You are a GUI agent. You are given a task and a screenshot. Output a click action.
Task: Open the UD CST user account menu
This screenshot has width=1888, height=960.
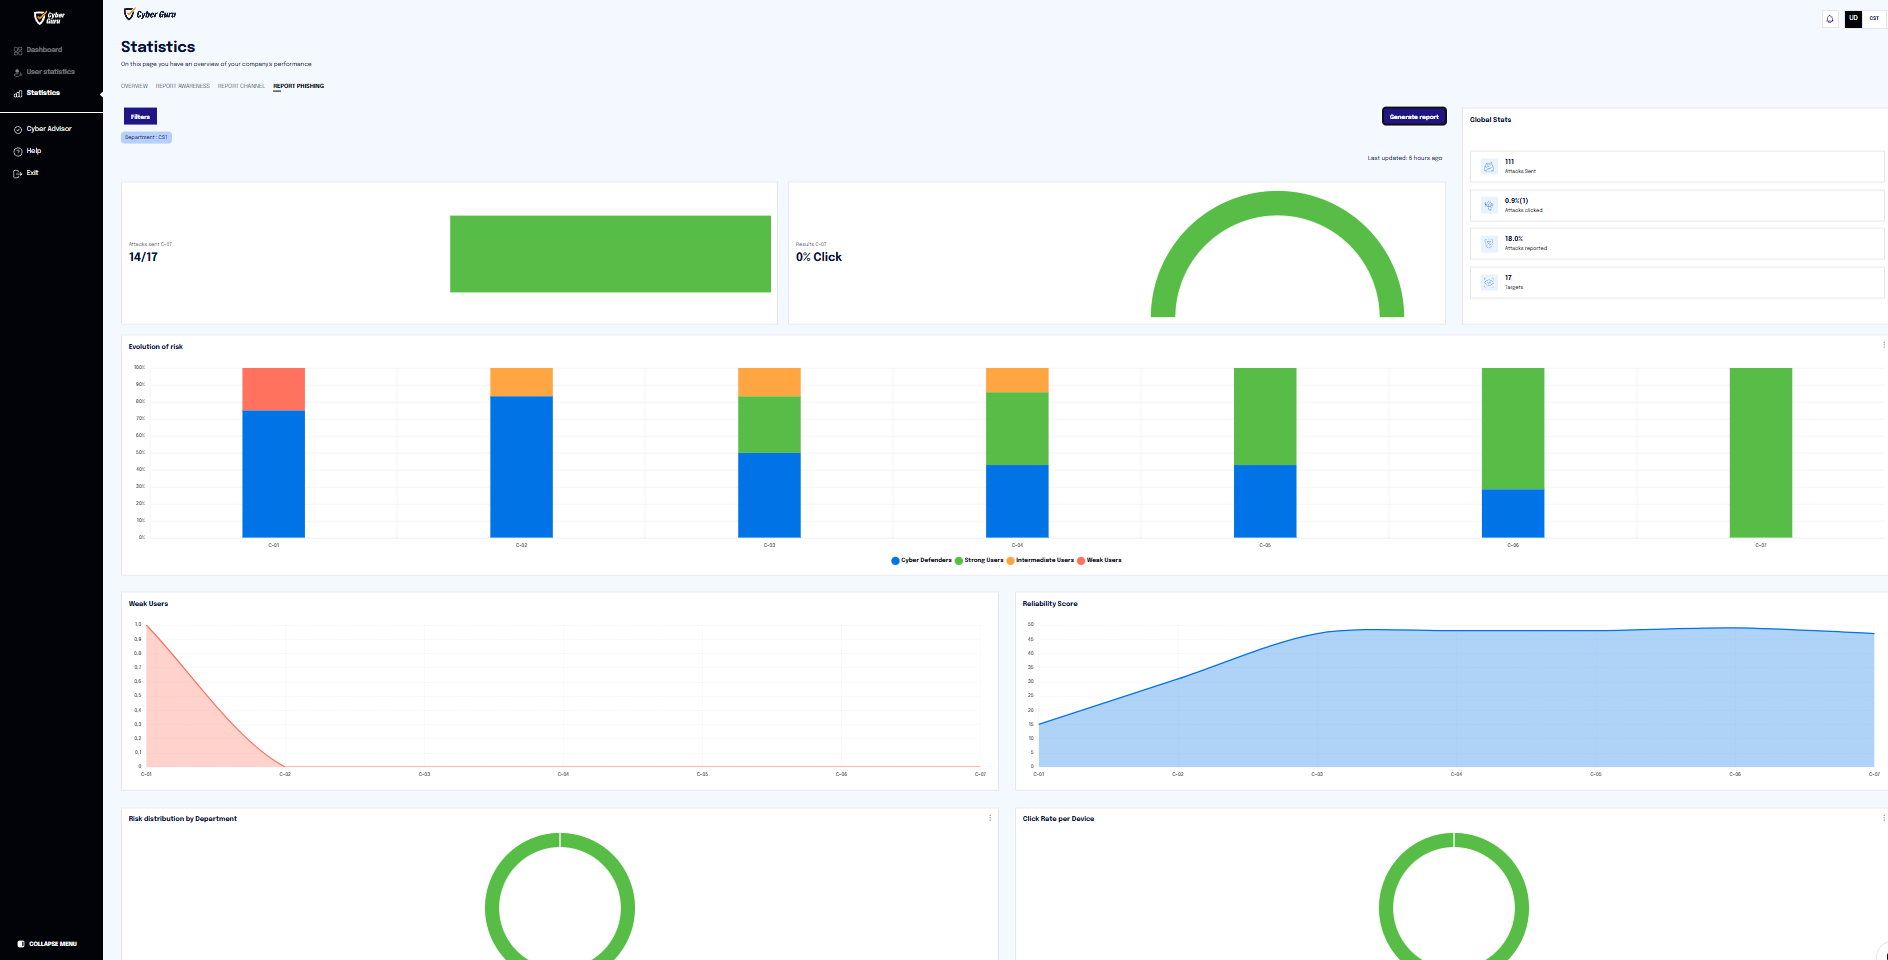point(1864,18)
